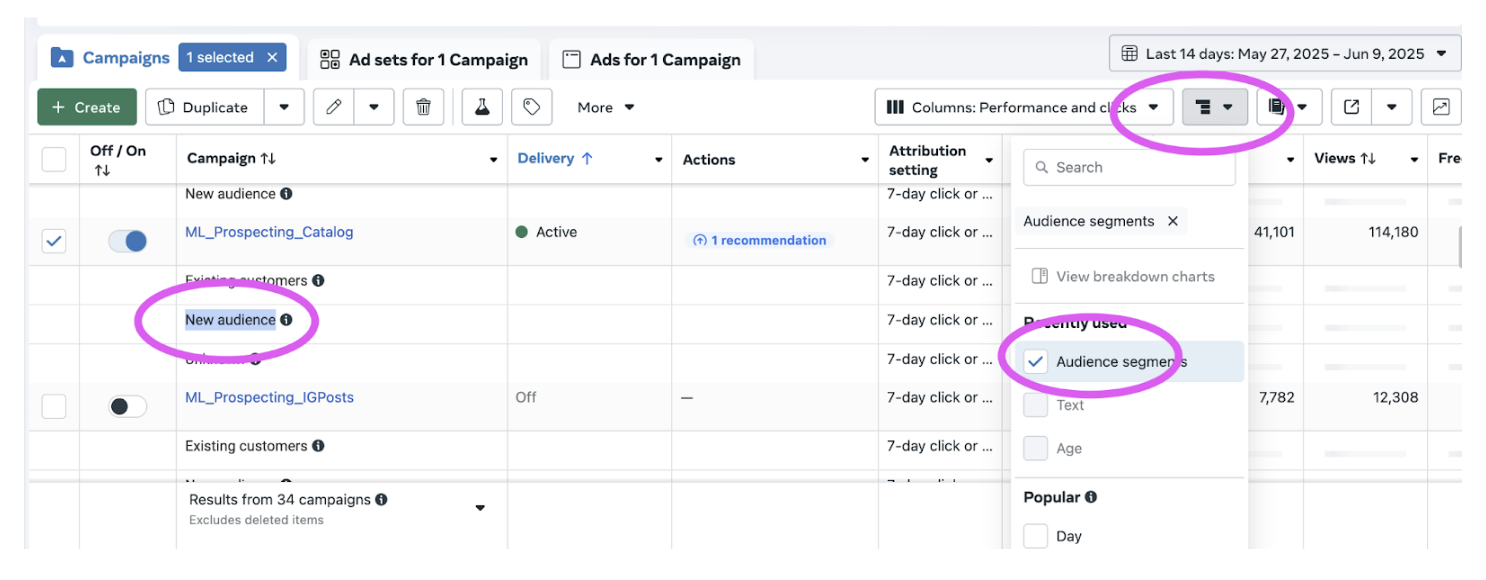Screen dimensions: 1486x580
Task: Open the ML_Prospecting_Catalog campaign link
Action: coord(269,232)
